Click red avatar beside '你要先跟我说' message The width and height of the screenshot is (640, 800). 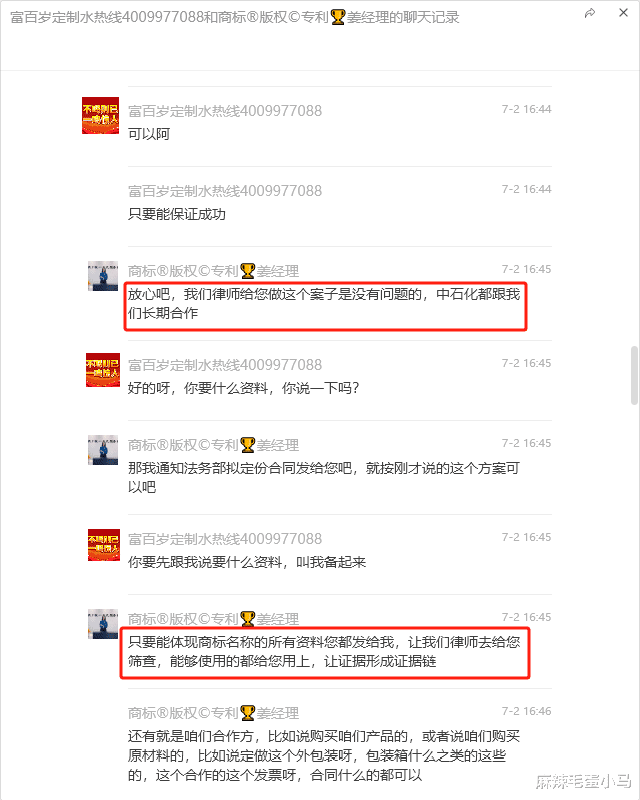[104, 545]
